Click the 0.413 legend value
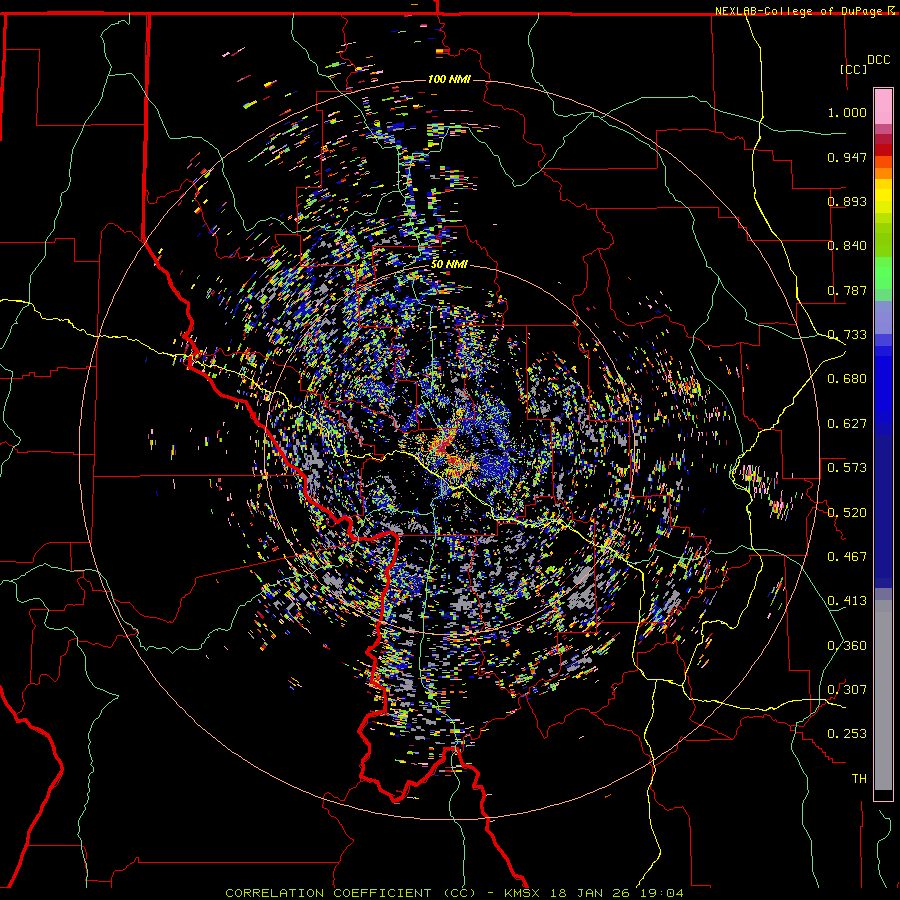Viewport: 900px width, 900px height. (x=847, y=601)
